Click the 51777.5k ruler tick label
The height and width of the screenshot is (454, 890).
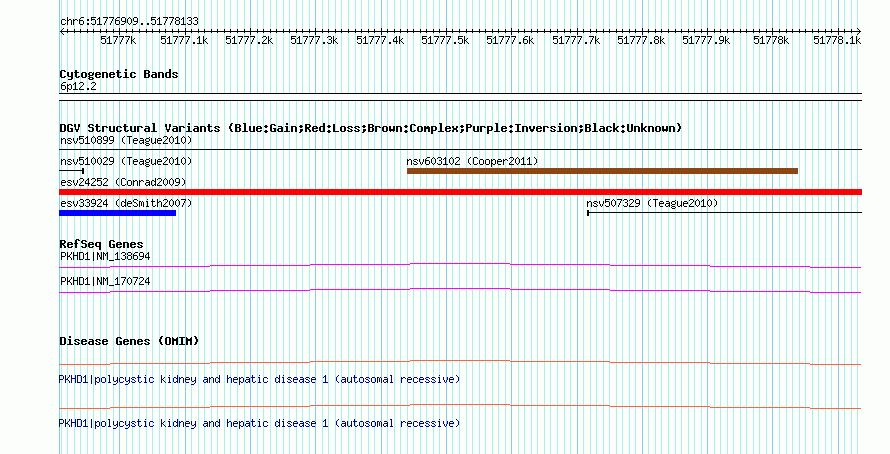point(445,40)
